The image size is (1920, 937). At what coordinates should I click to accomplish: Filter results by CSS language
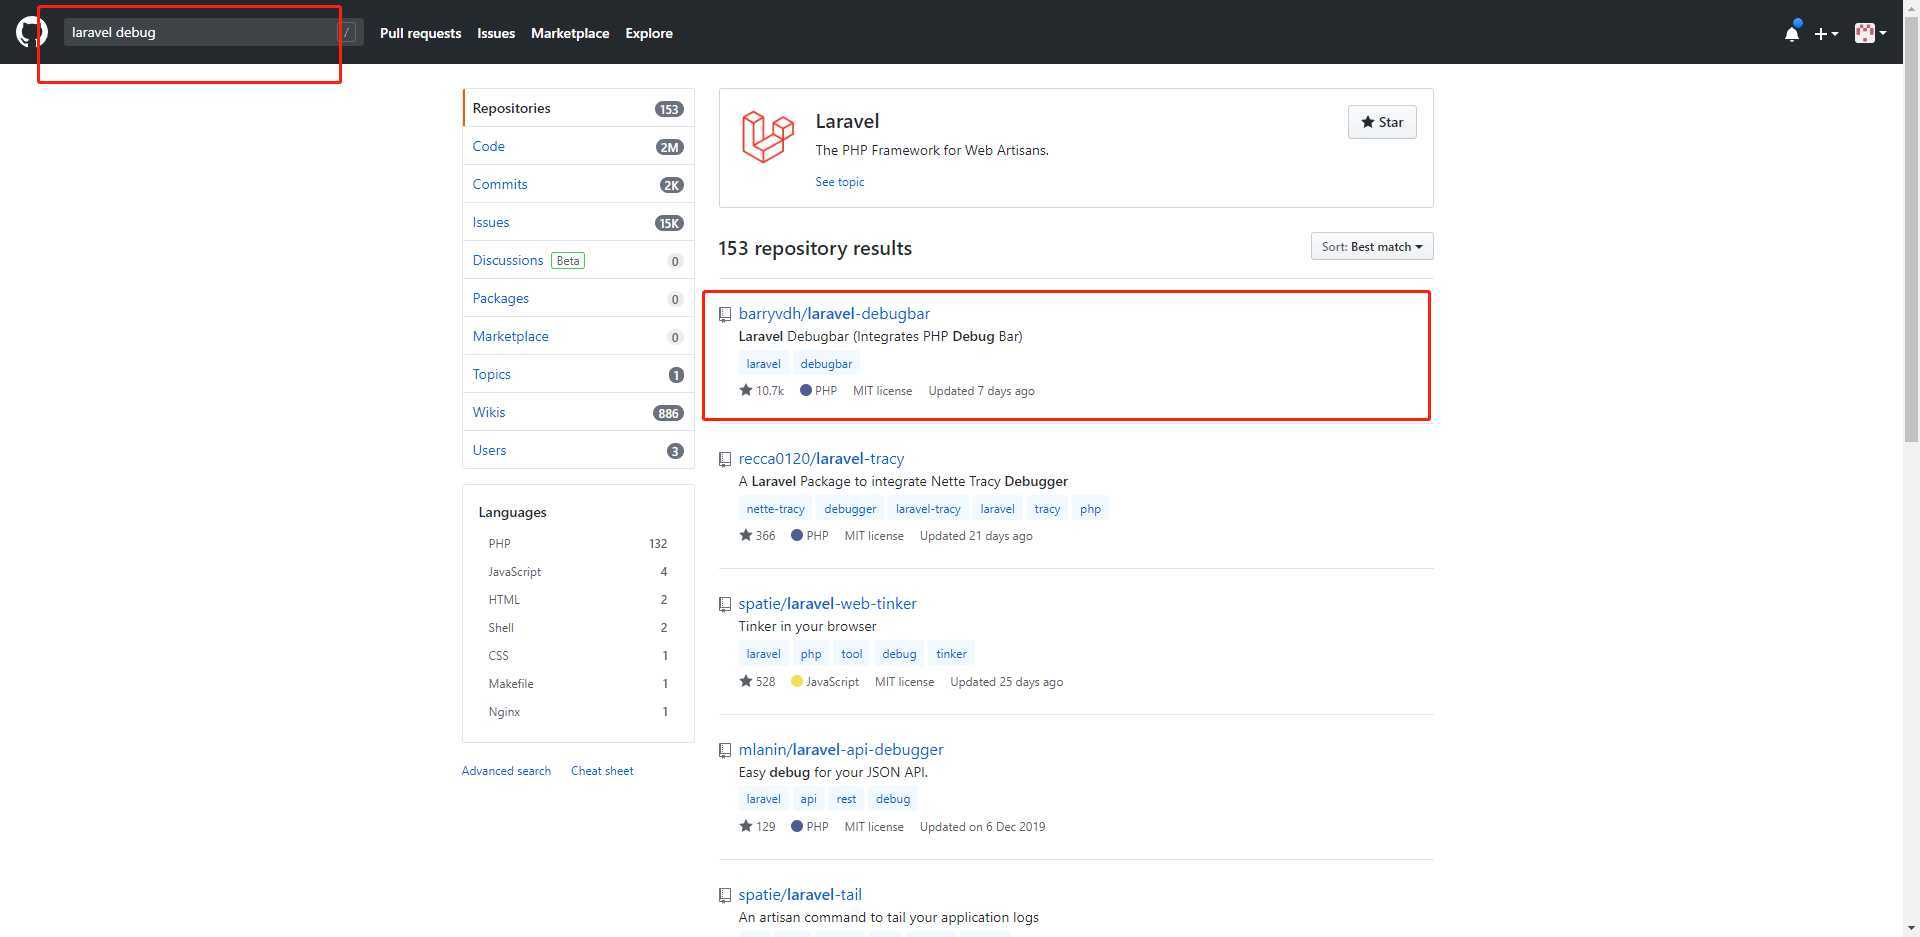pyautogui.click(x=578, y=656)
